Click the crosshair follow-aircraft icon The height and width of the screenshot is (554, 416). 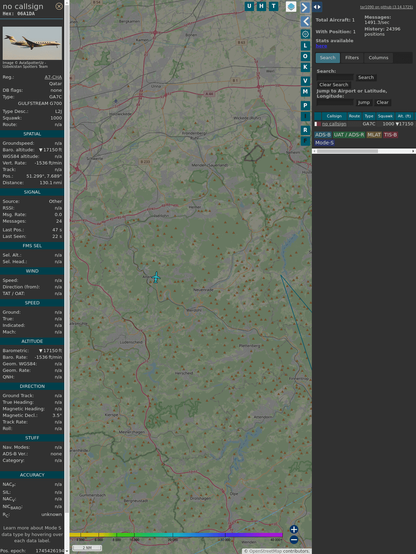(305, 34)
